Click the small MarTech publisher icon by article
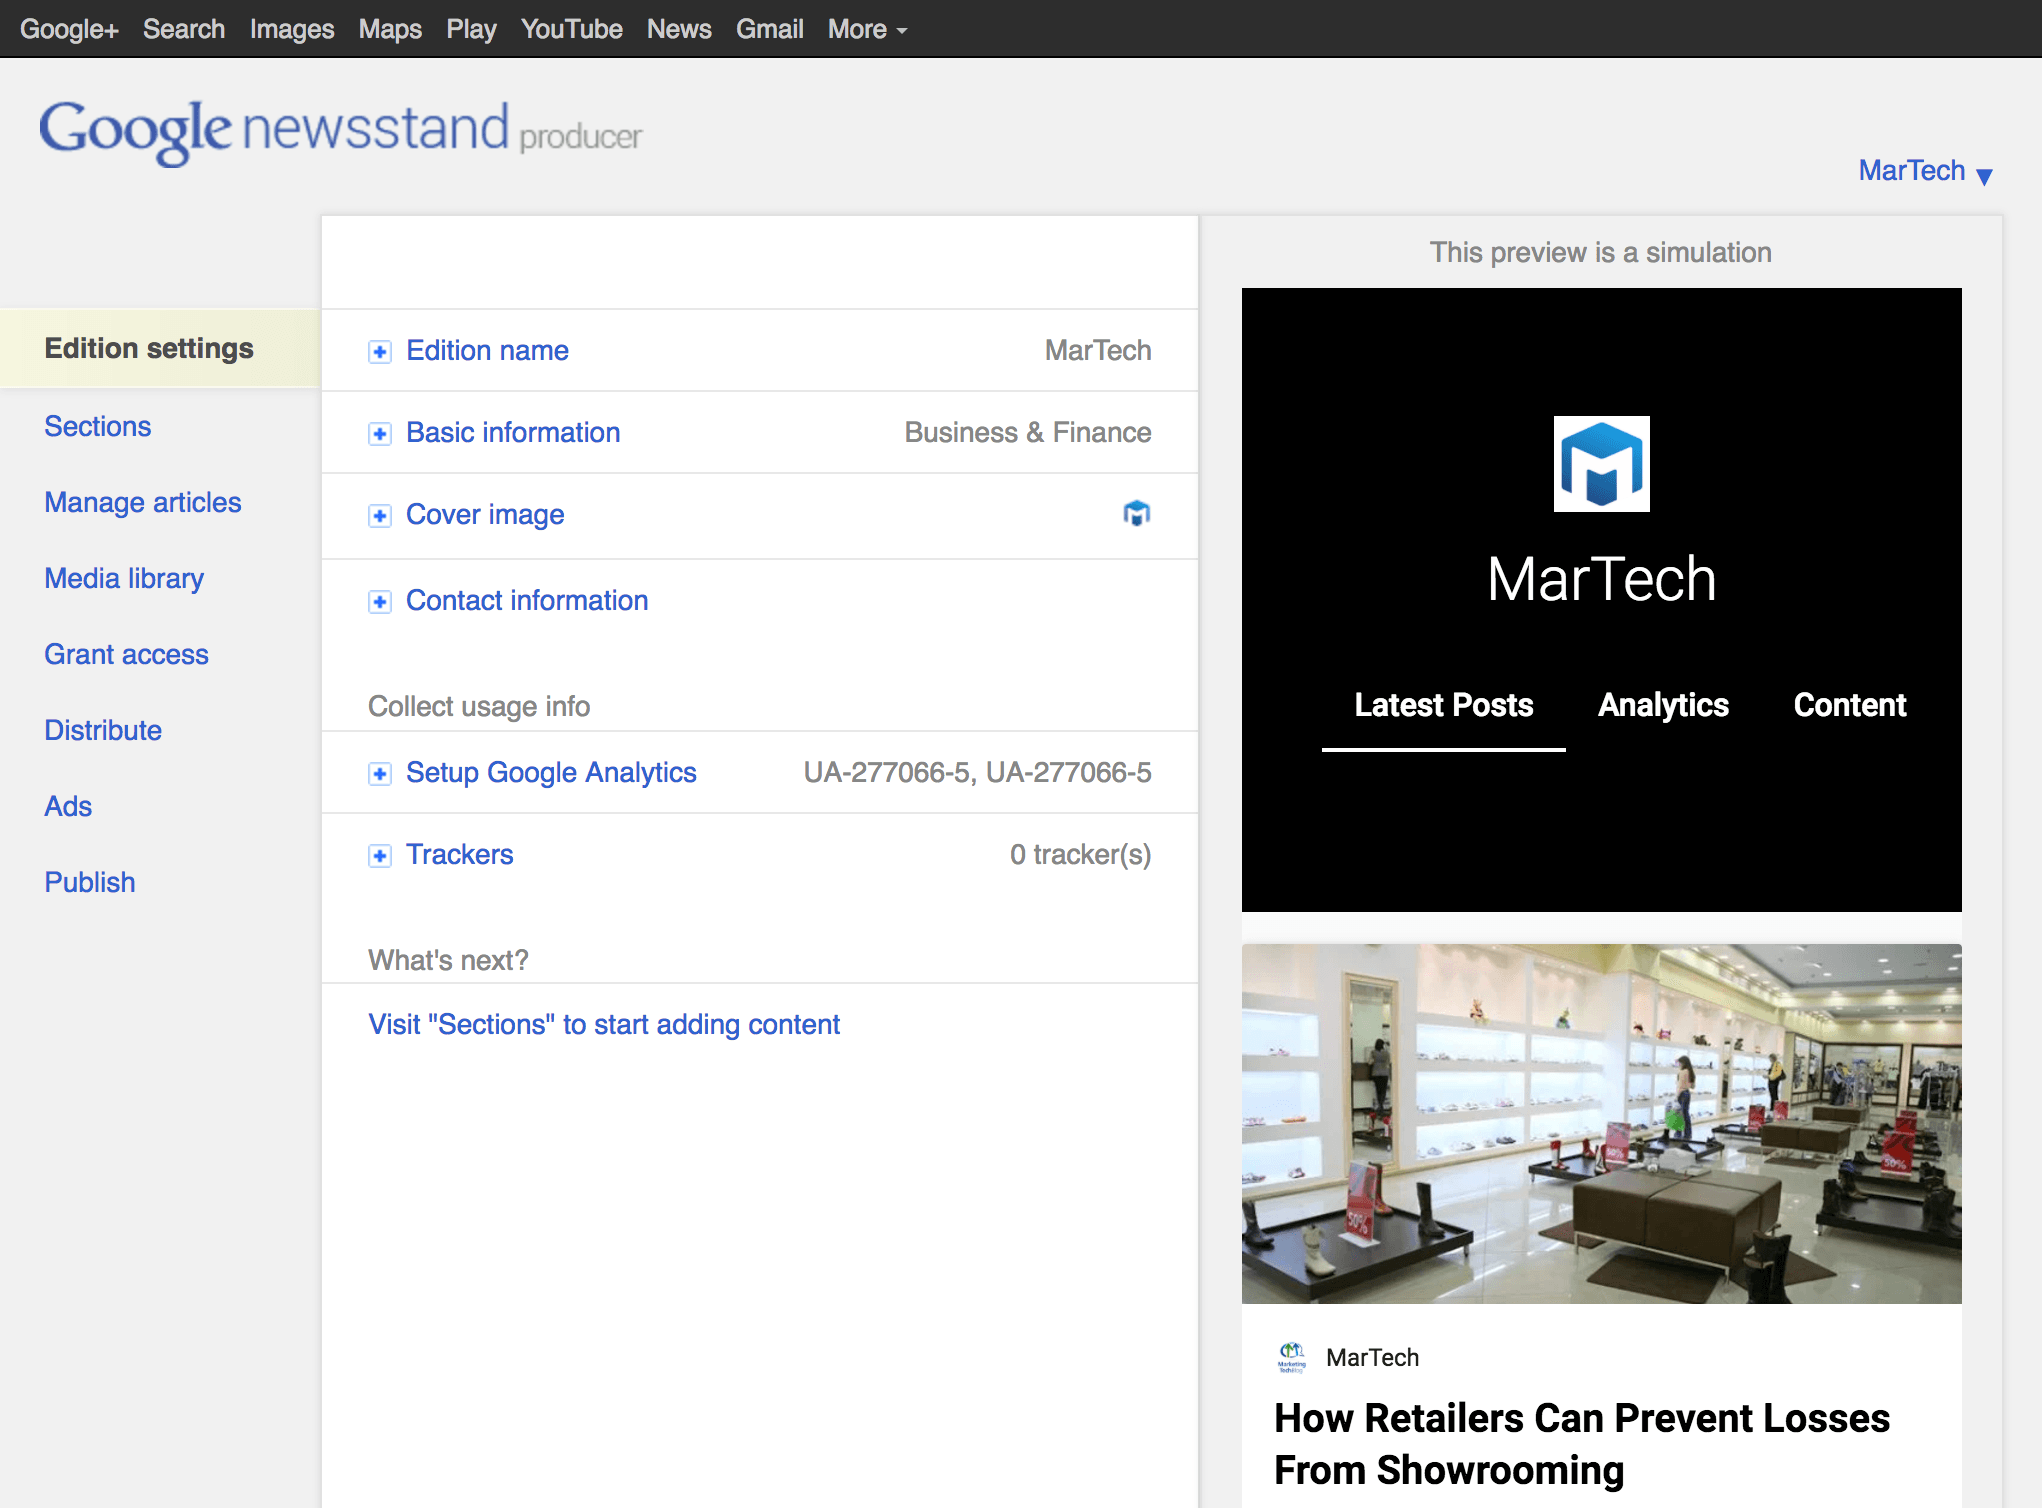 [x=1292, y=1357]
